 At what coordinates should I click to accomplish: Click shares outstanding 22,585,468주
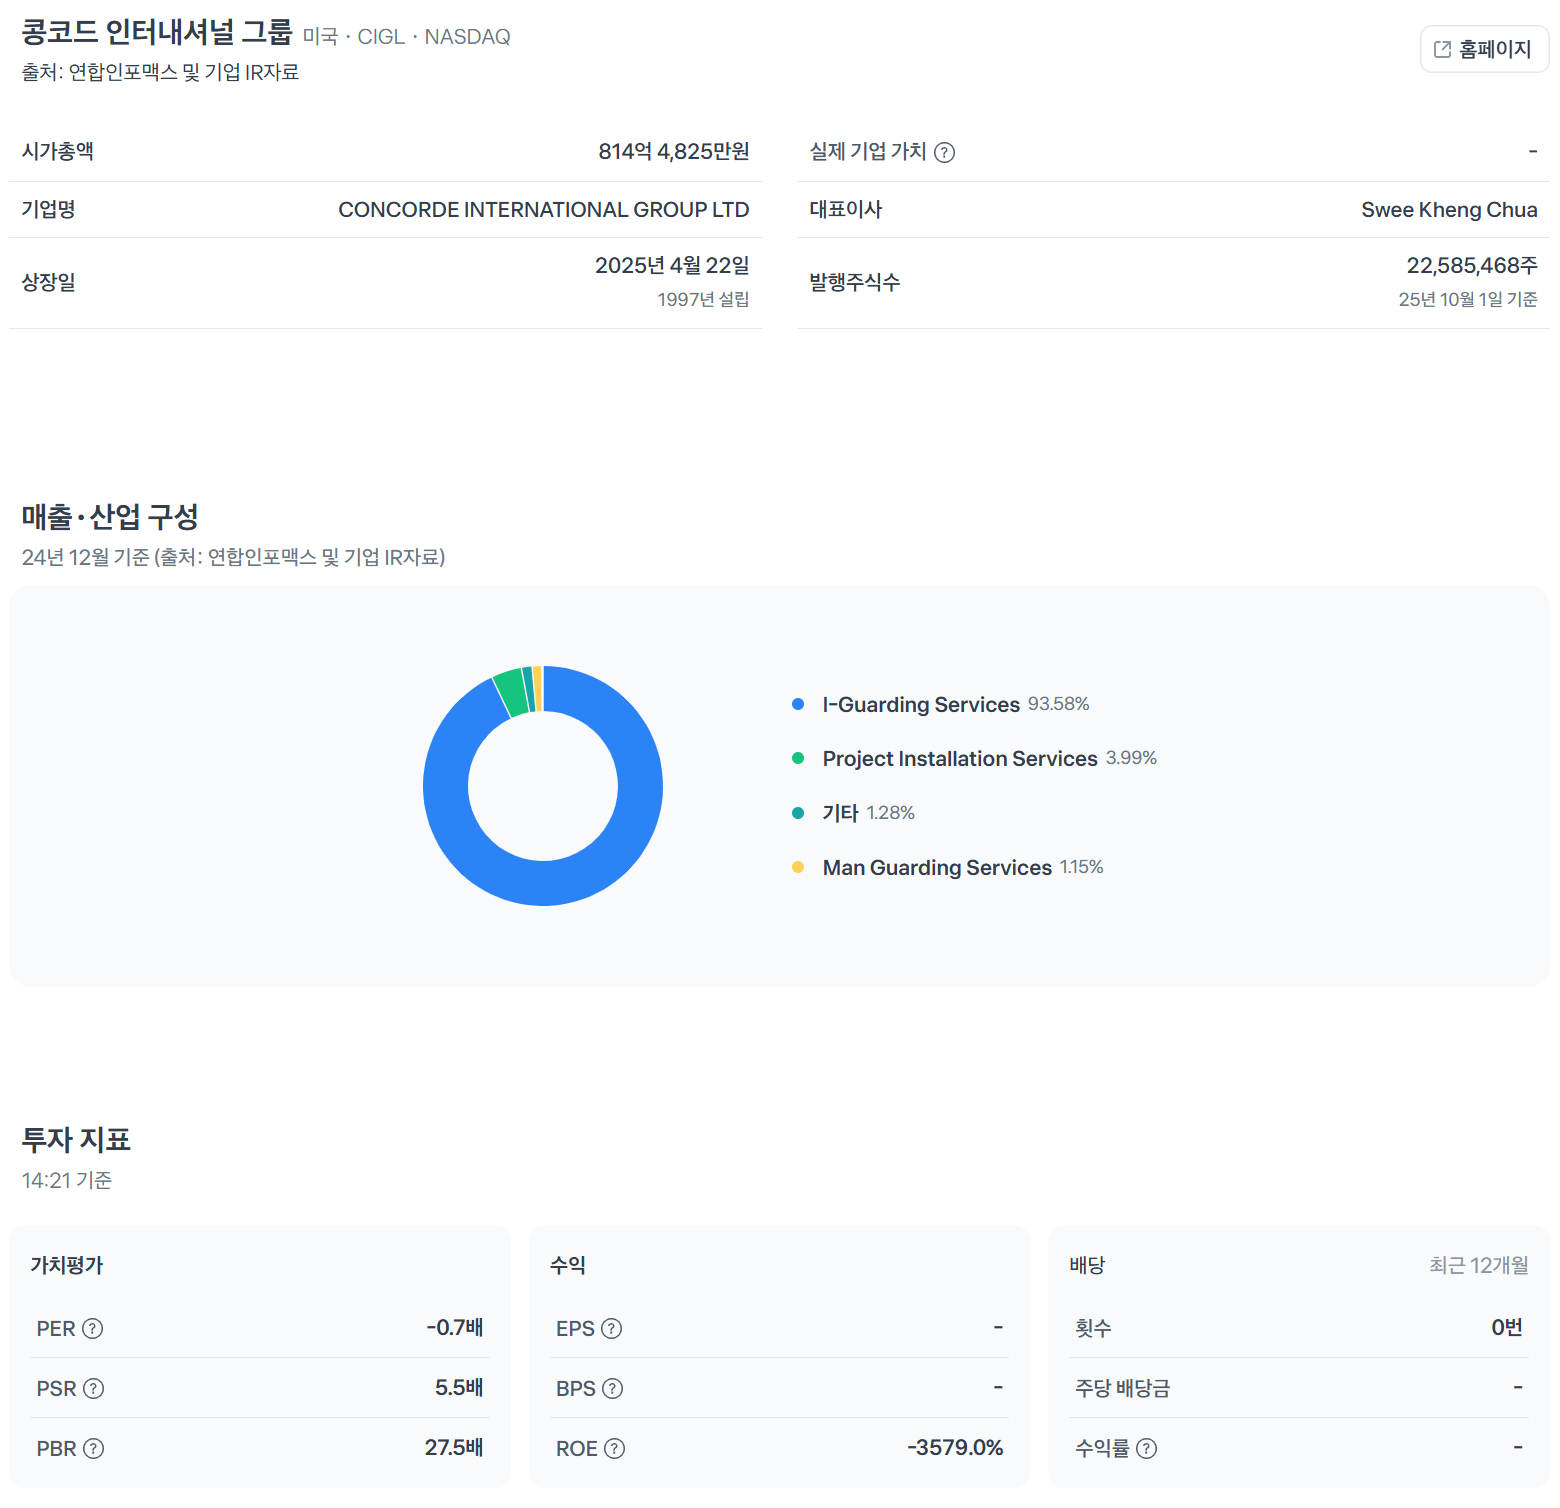tap(1472, 265)
